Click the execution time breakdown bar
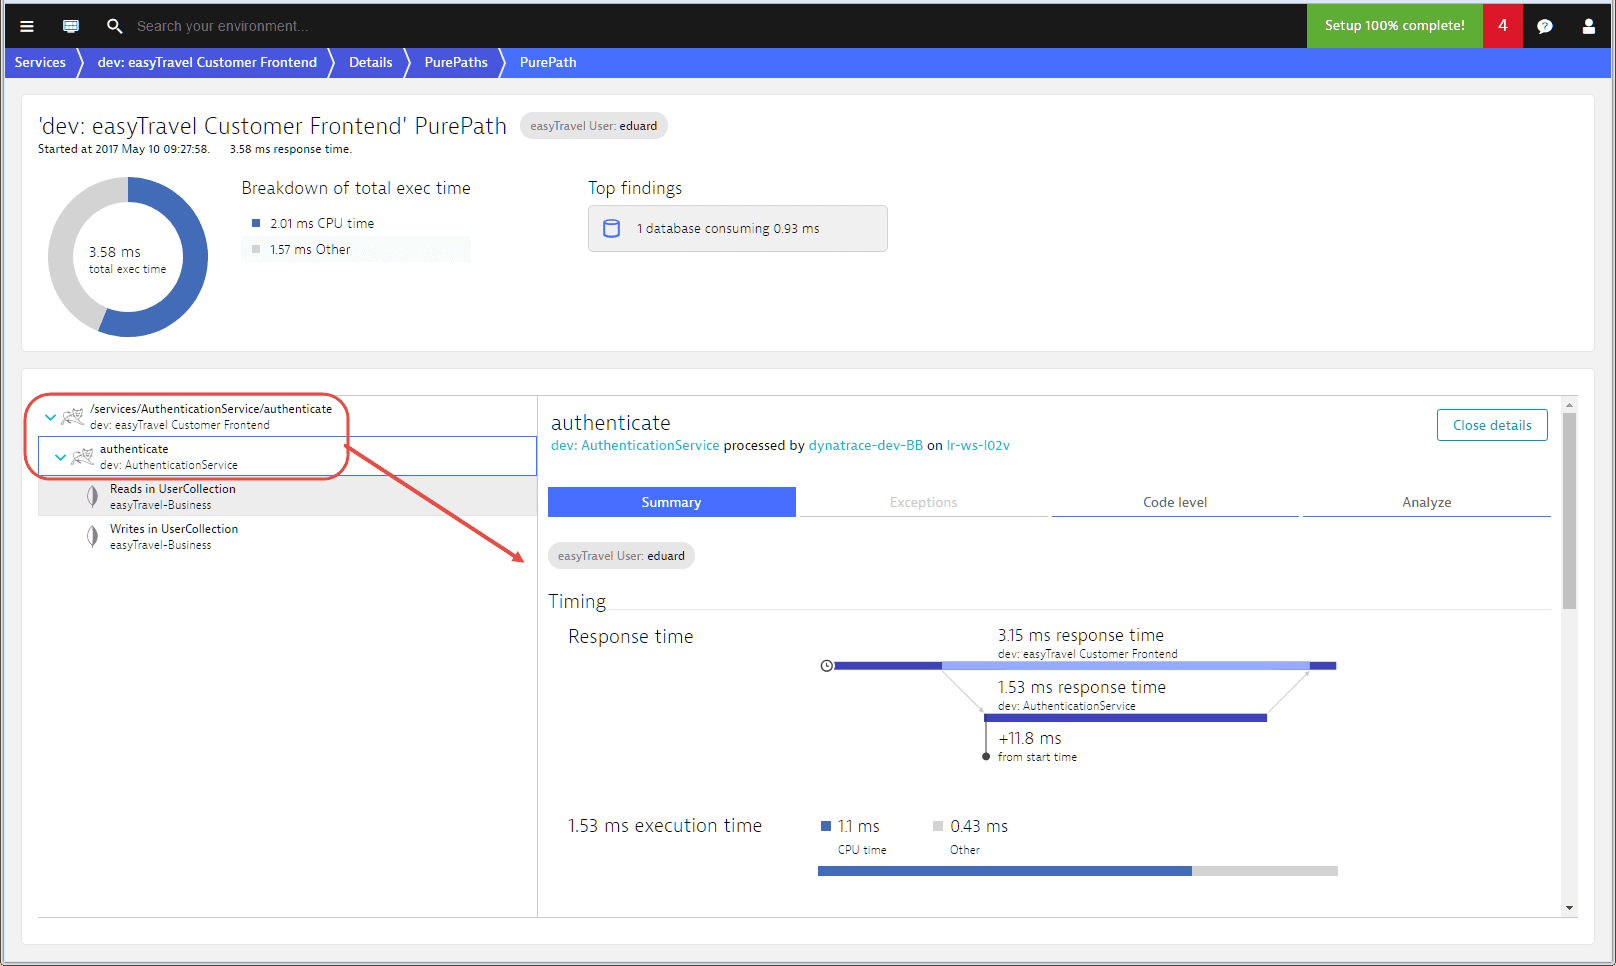 1078,871
